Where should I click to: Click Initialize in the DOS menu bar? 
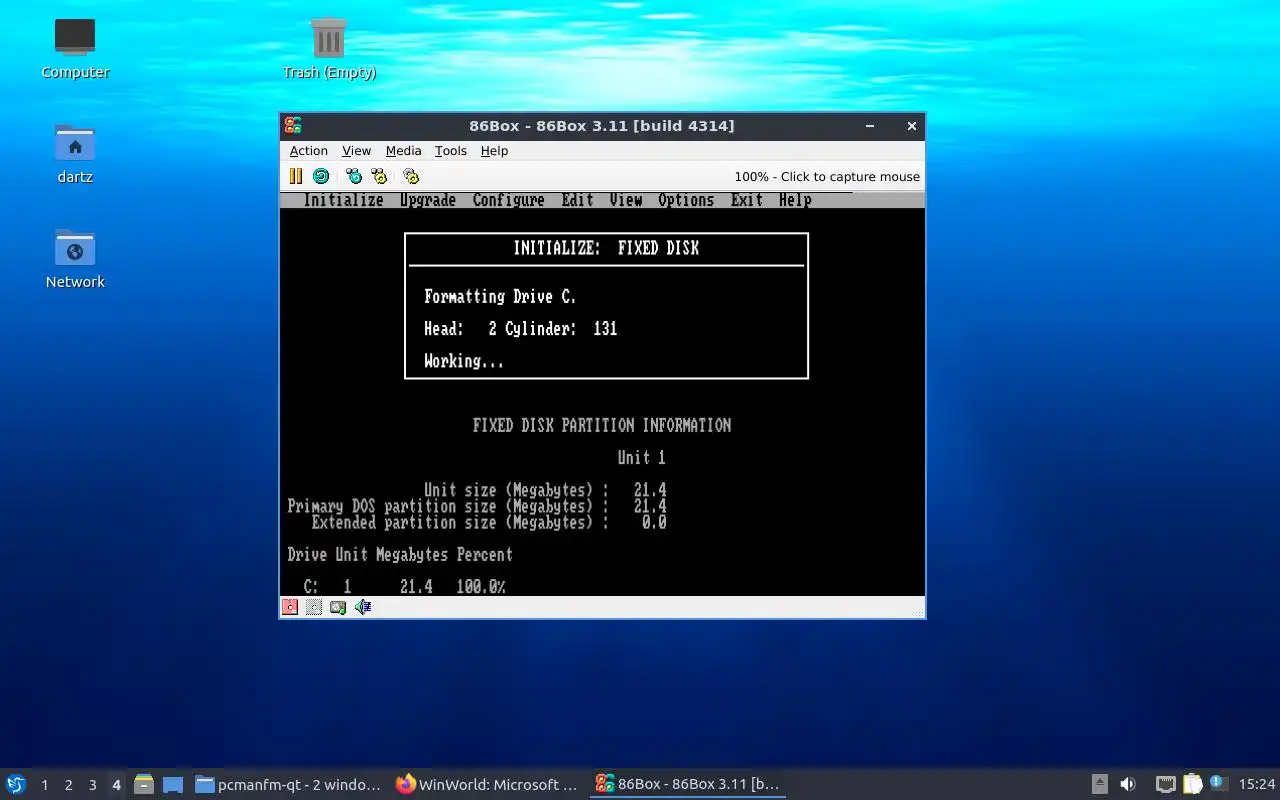[343, 200]
